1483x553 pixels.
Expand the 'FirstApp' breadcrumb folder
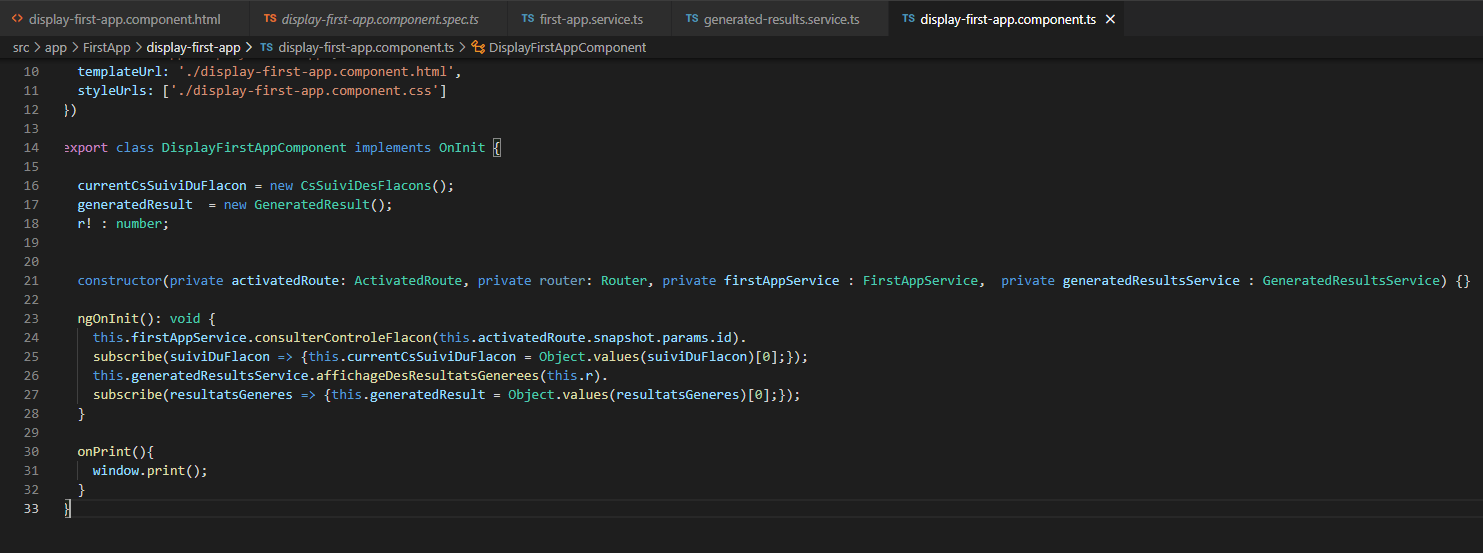[107, 47]
